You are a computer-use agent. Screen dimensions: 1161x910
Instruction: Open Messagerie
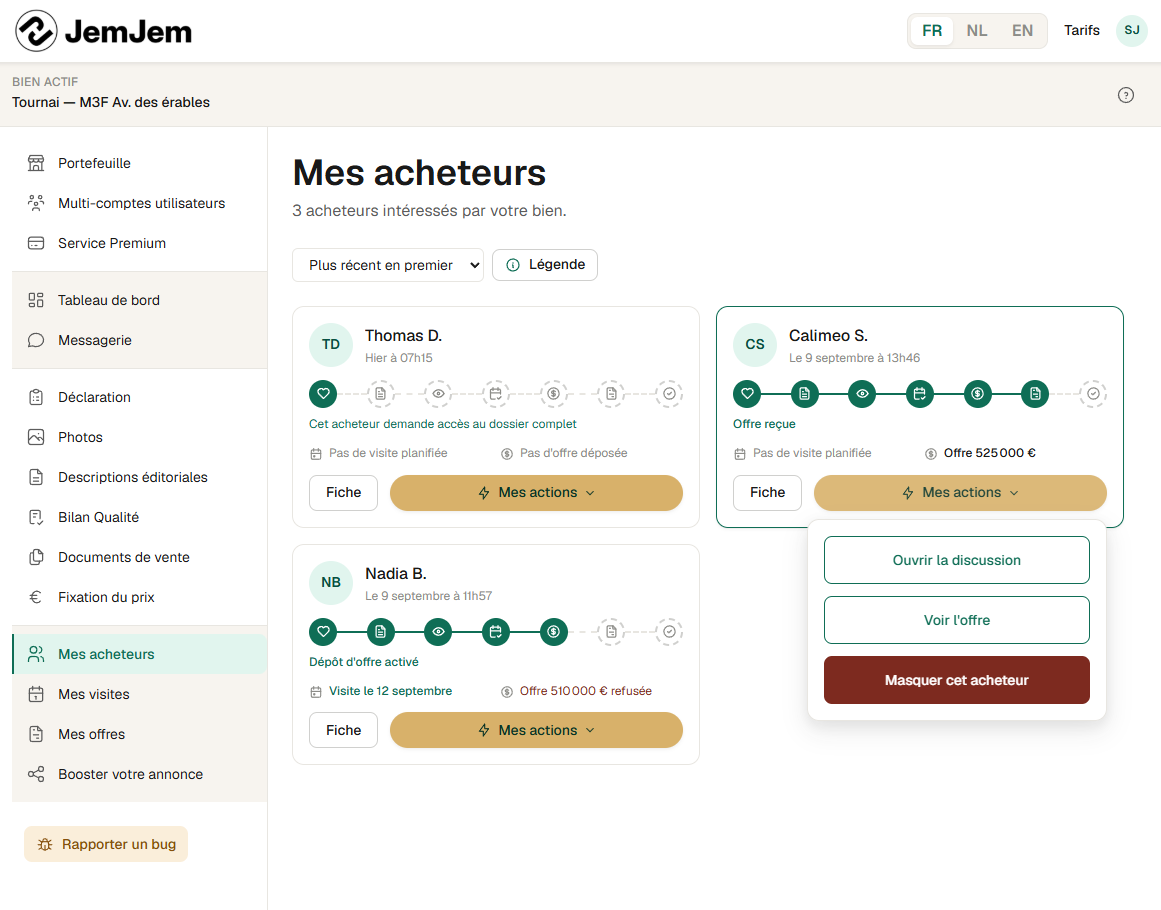[x=139, y=340]
